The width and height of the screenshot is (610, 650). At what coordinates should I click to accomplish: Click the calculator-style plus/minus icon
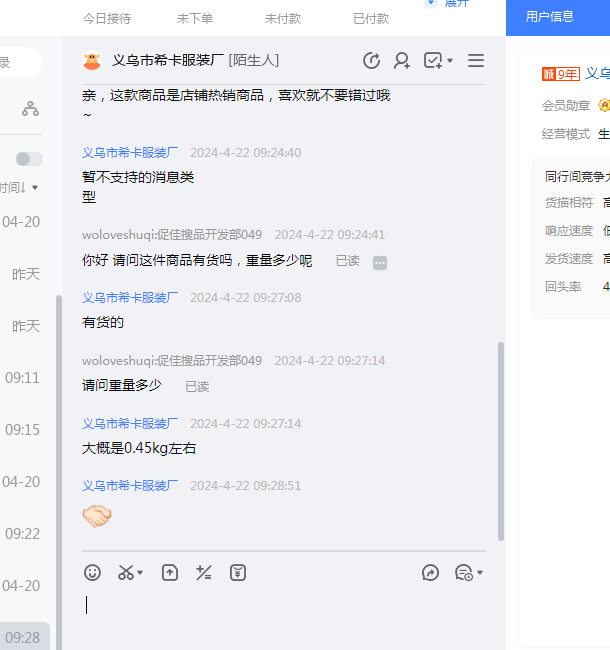tap(204, 573)
